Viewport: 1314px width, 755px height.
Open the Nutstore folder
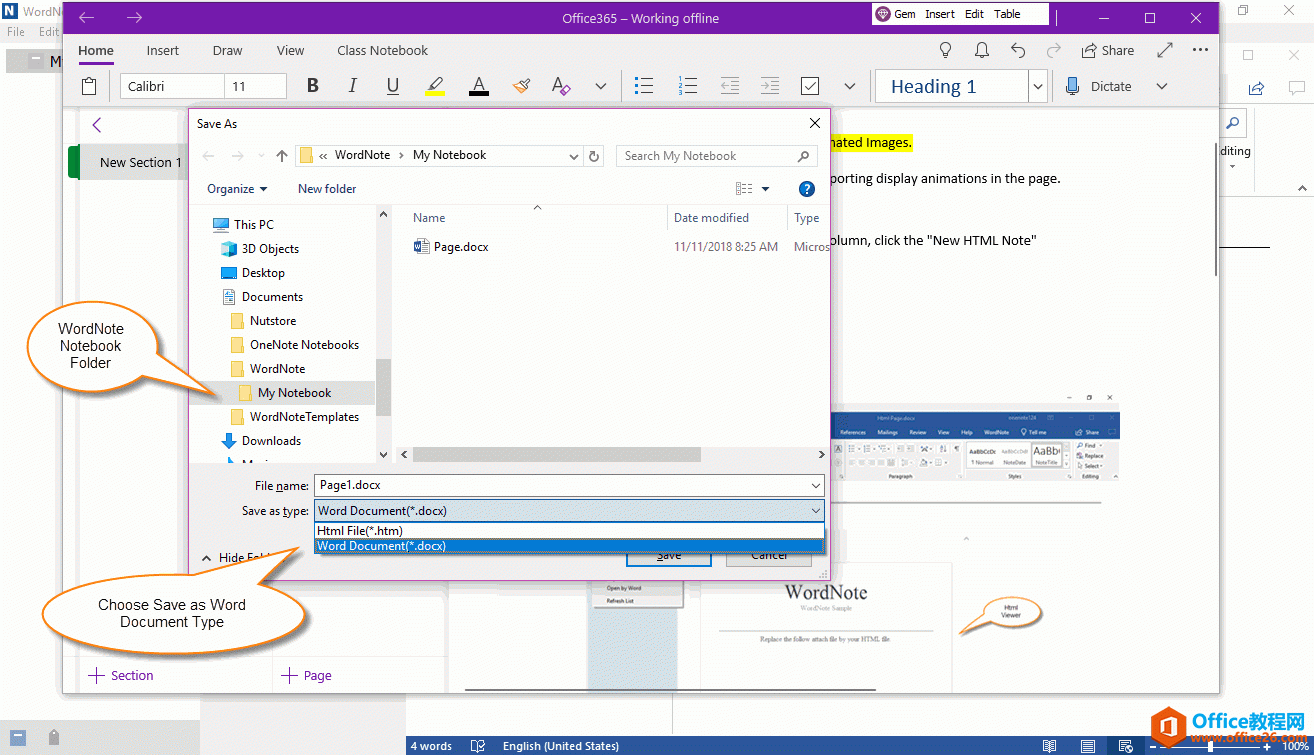pyautogui.click(x=263, y=320)
